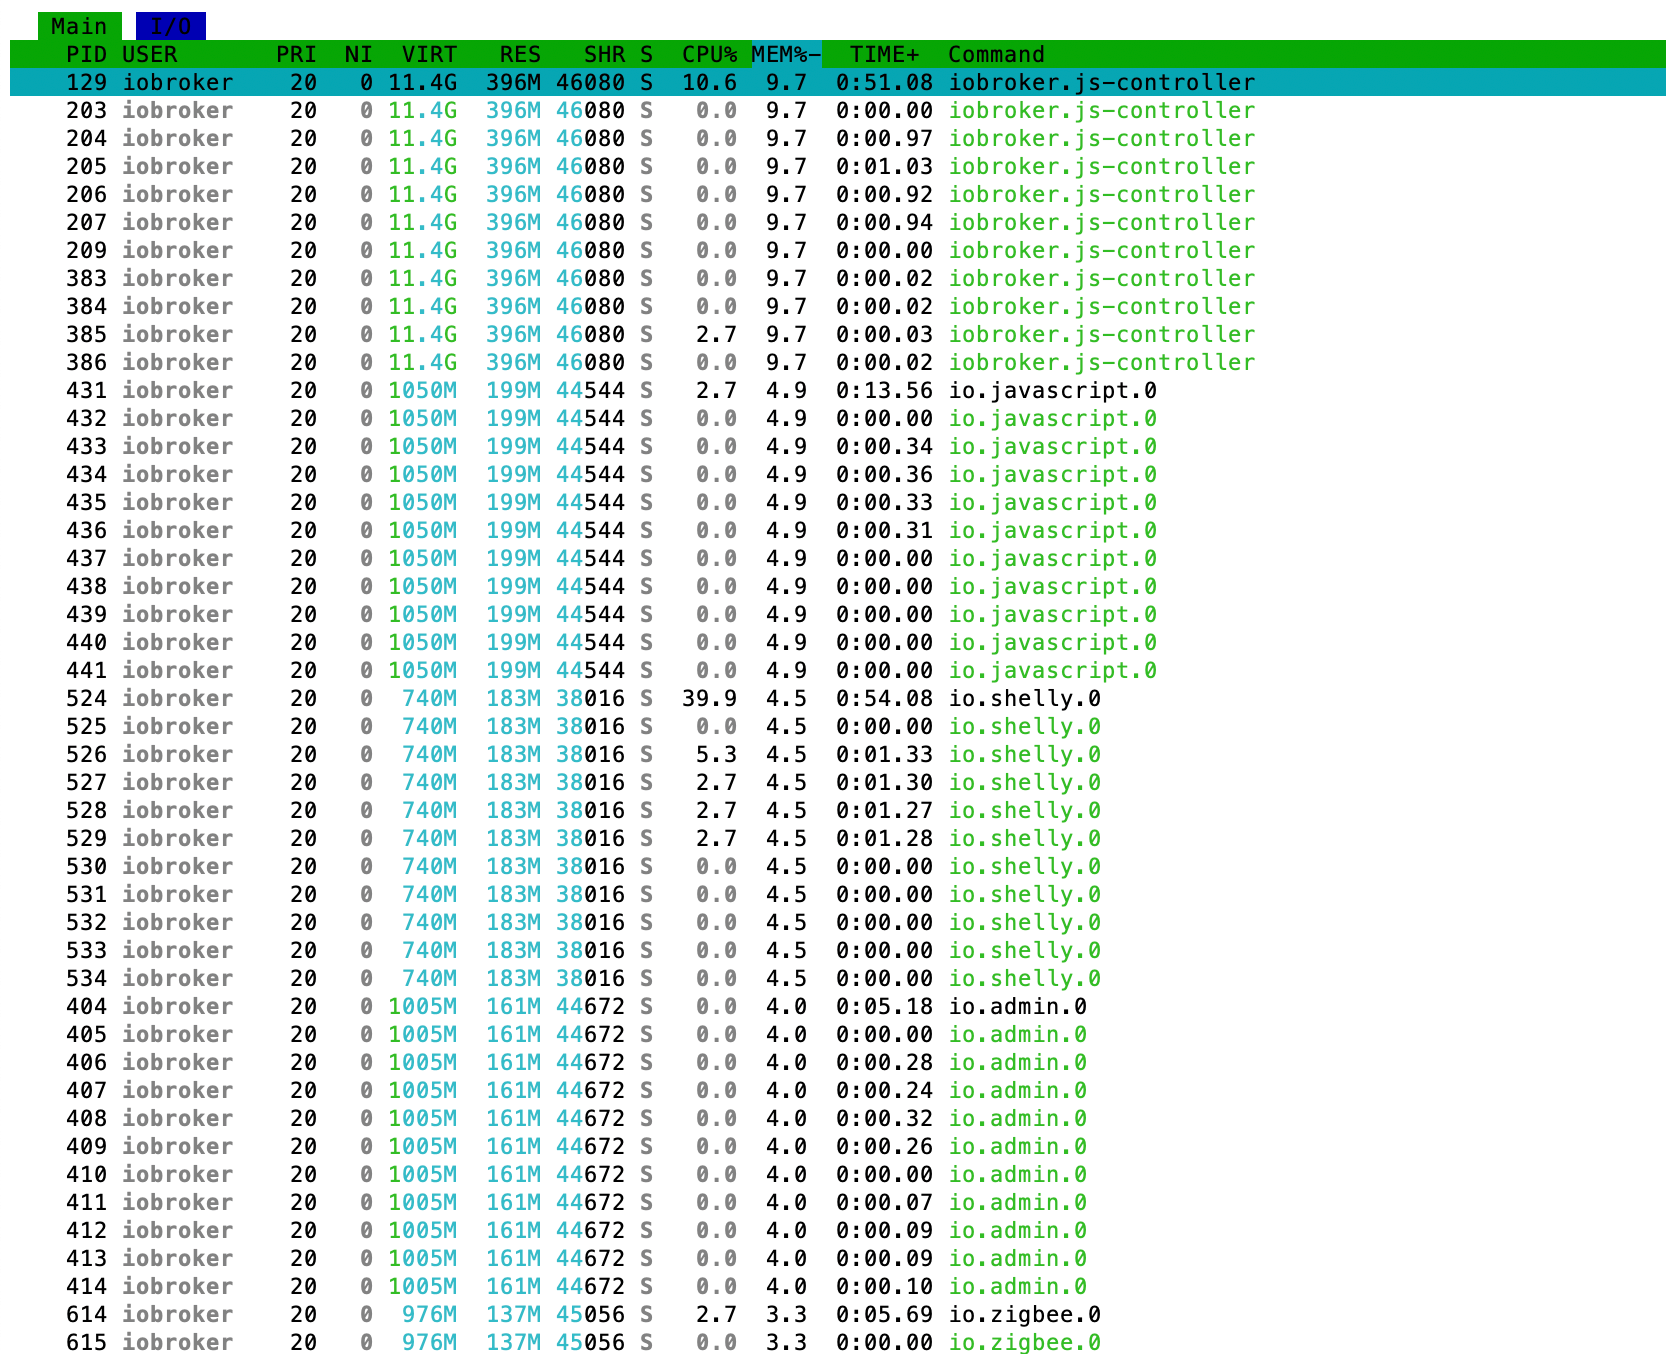This screenshot has width=1666, height=1354.
Task: Select process row PID 526
Action: pos(838,754)
